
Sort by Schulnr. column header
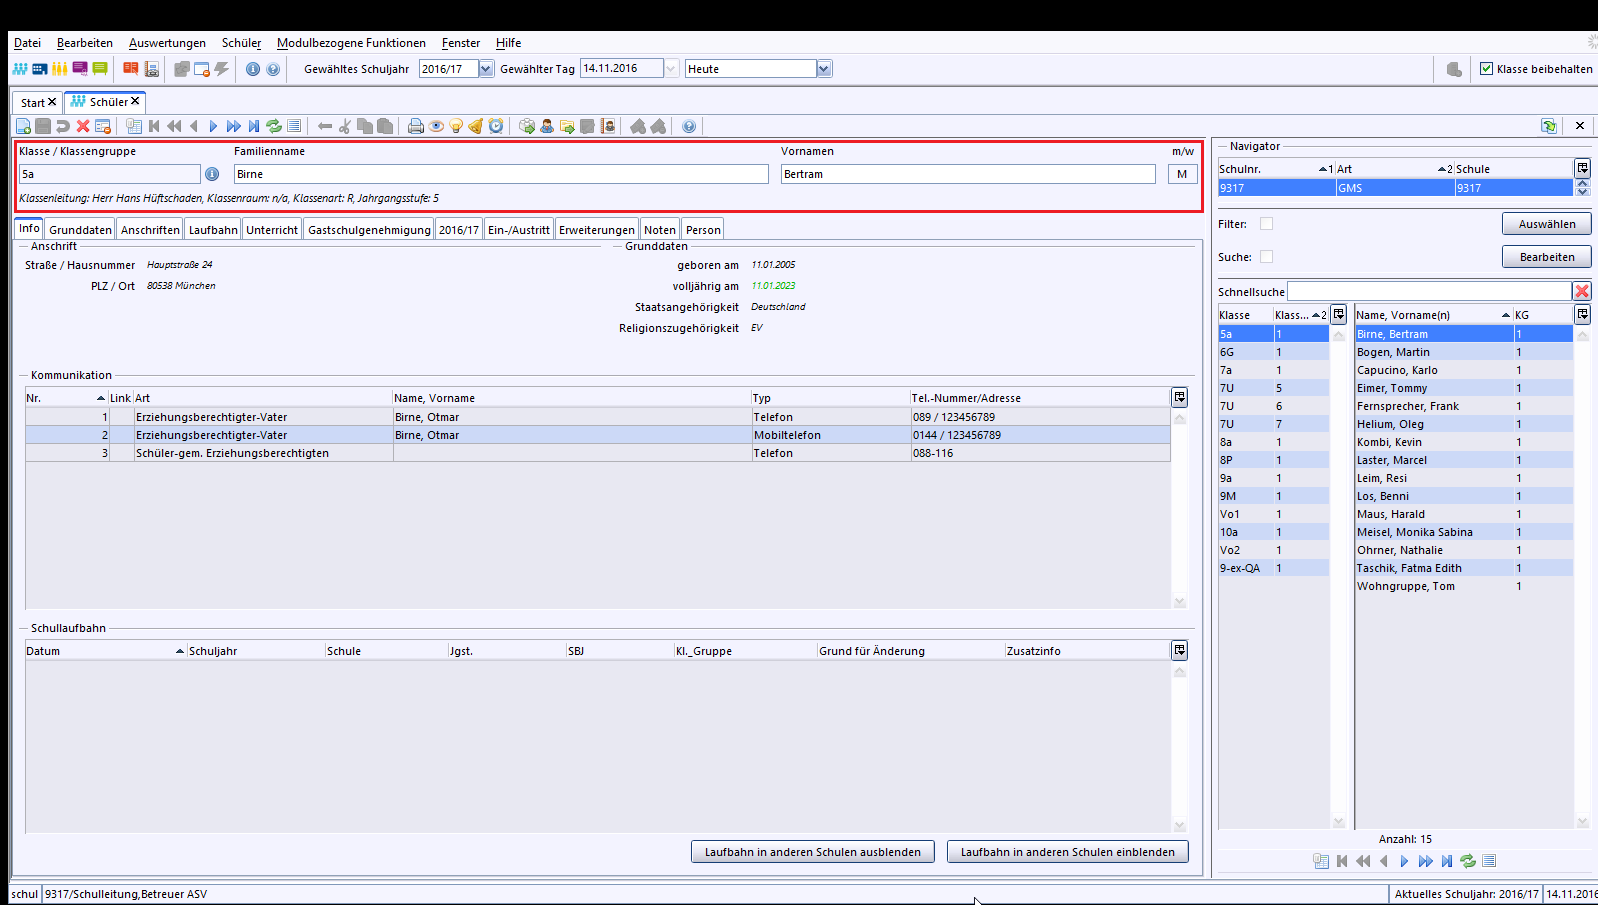1276,169
